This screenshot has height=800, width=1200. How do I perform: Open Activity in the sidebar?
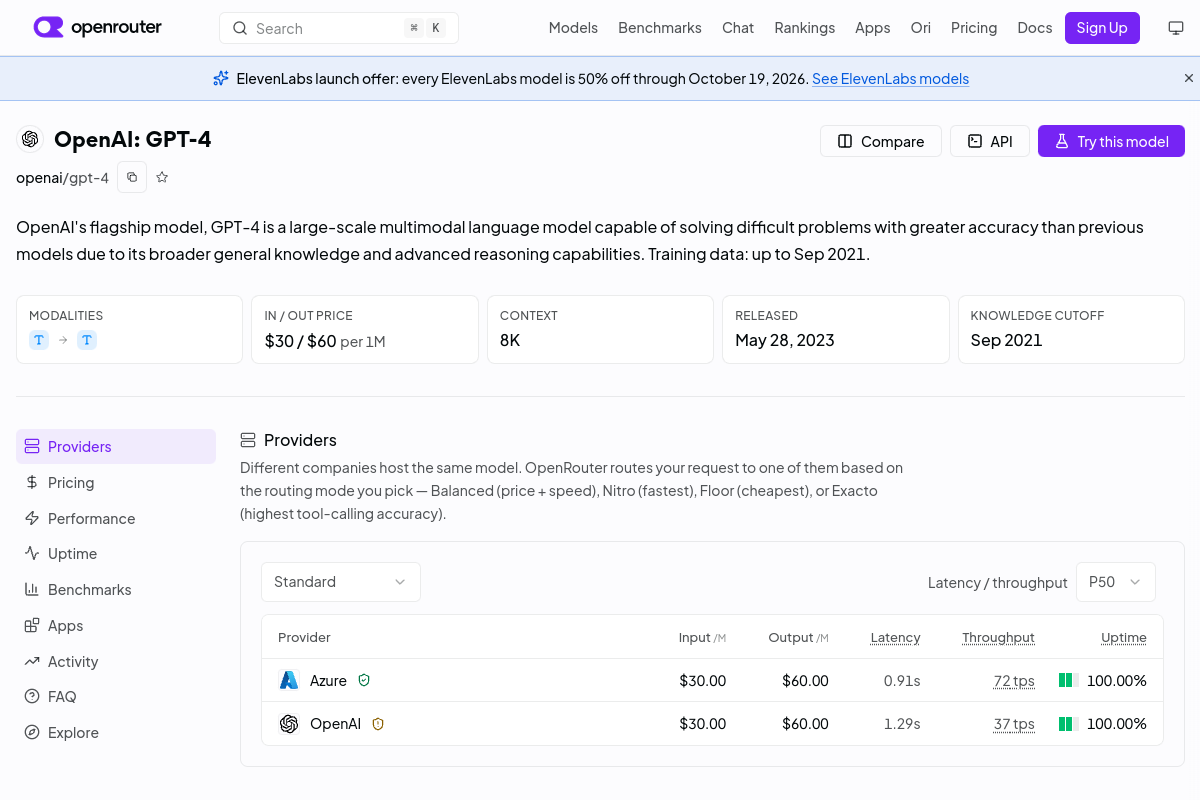[116, 661]
